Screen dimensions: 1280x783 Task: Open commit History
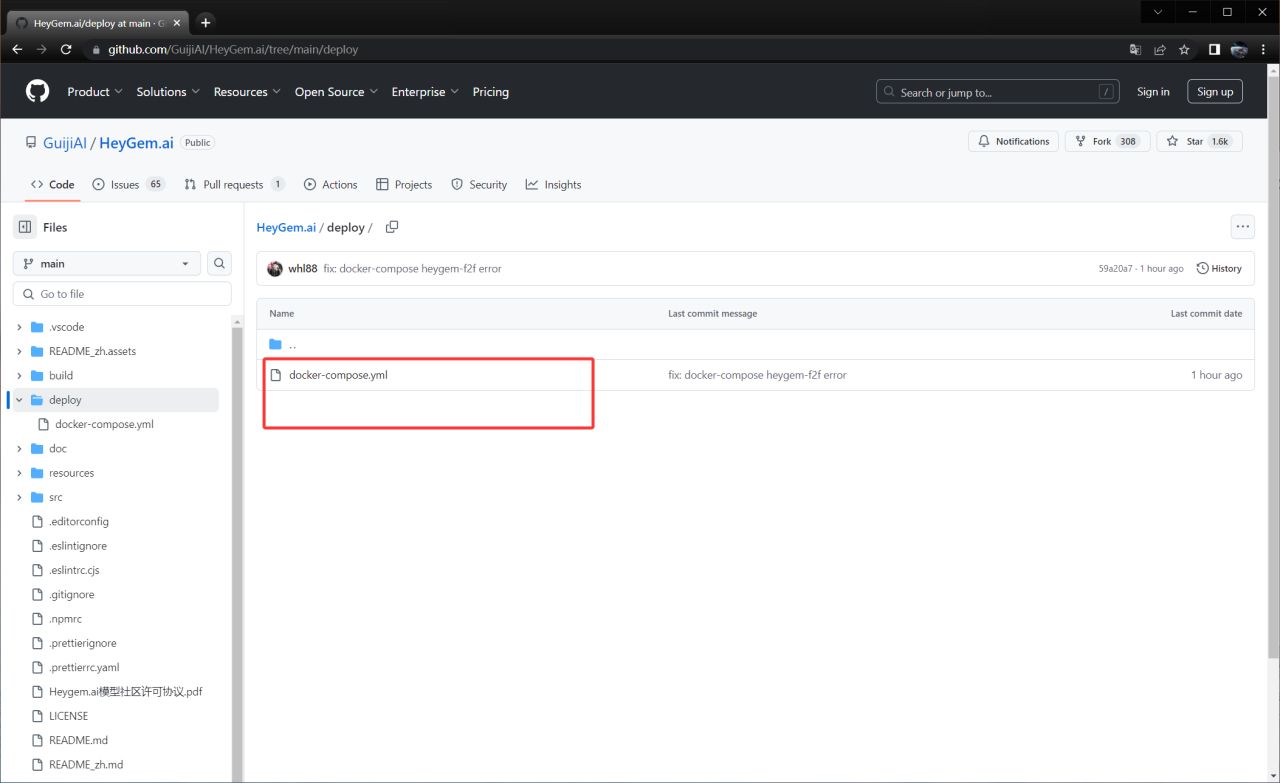click(x=1219, y=269)
